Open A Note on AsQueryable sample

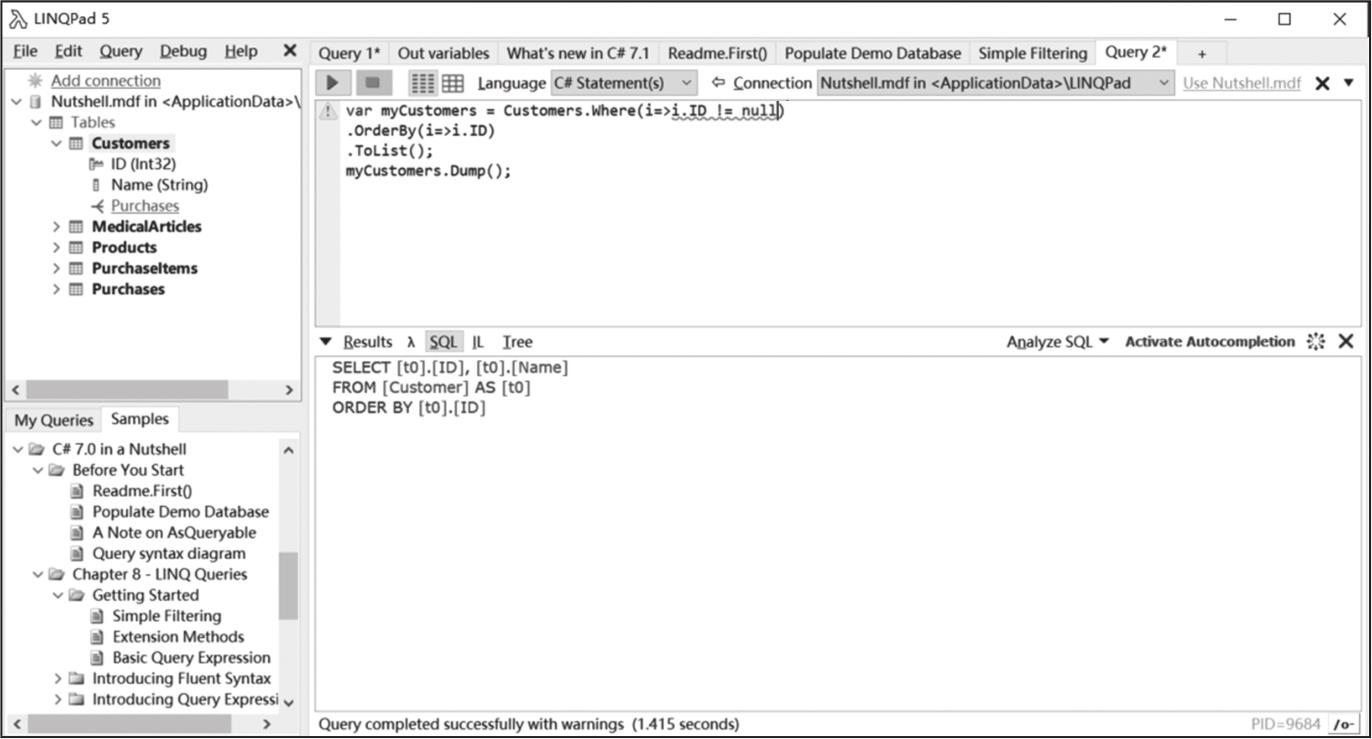174,533
